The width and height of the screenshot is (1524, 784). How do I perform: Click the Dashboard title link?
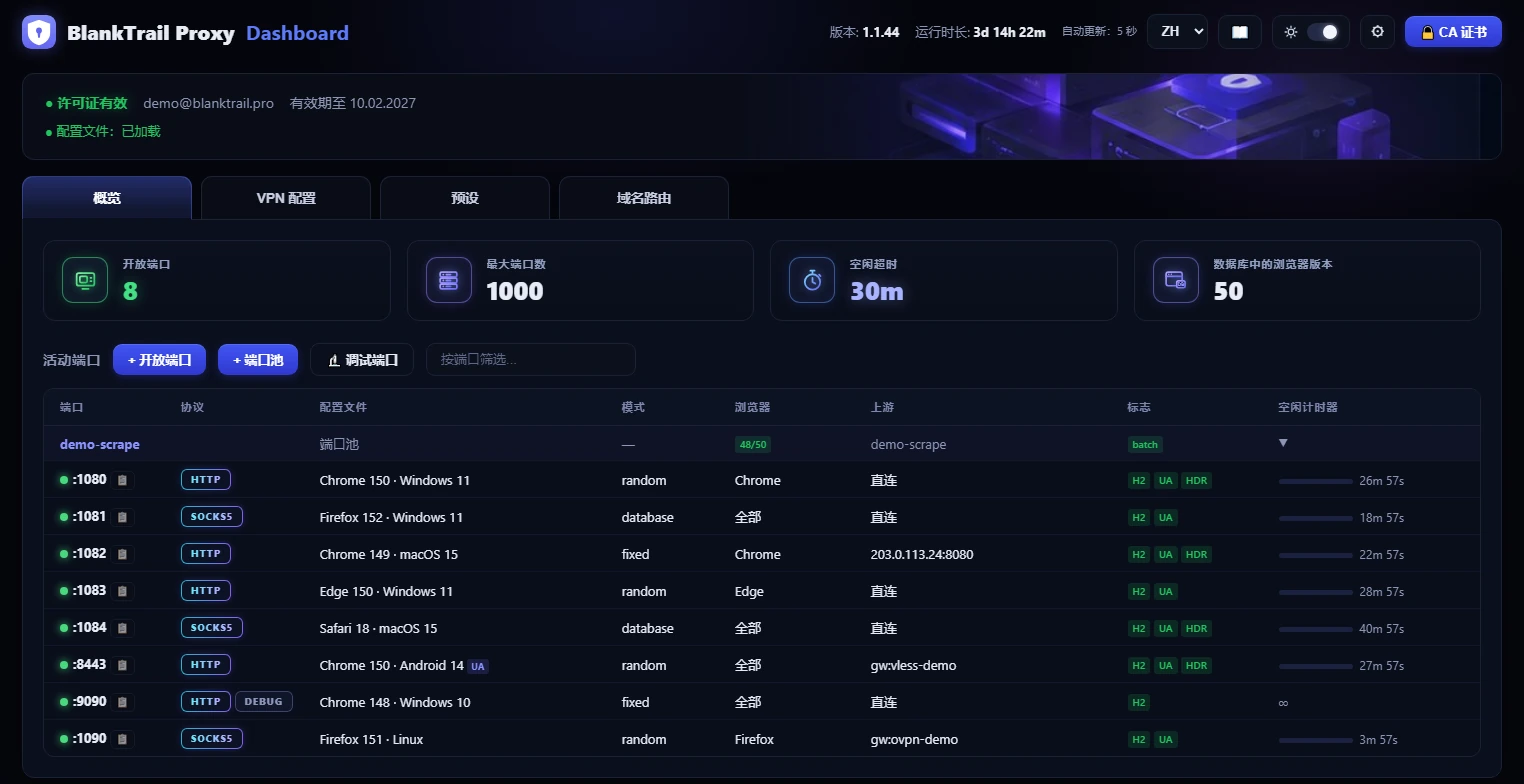(297, 33)
